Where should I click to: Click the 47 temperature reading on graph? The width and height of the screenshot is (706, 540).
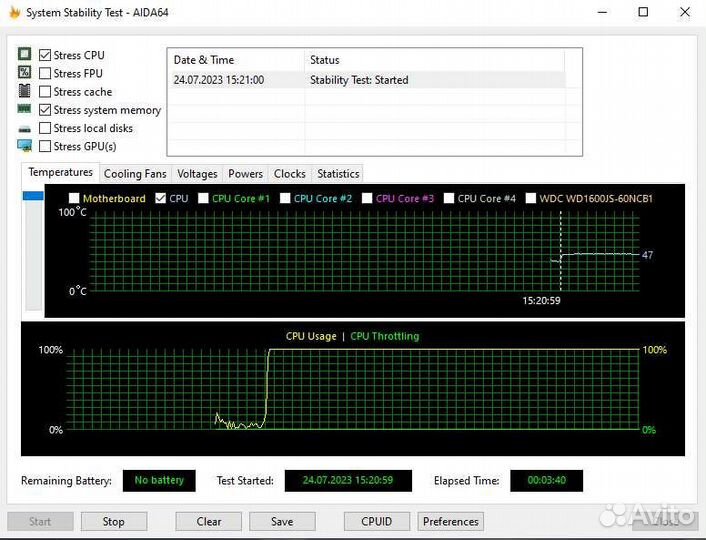[x=647, y=255]
